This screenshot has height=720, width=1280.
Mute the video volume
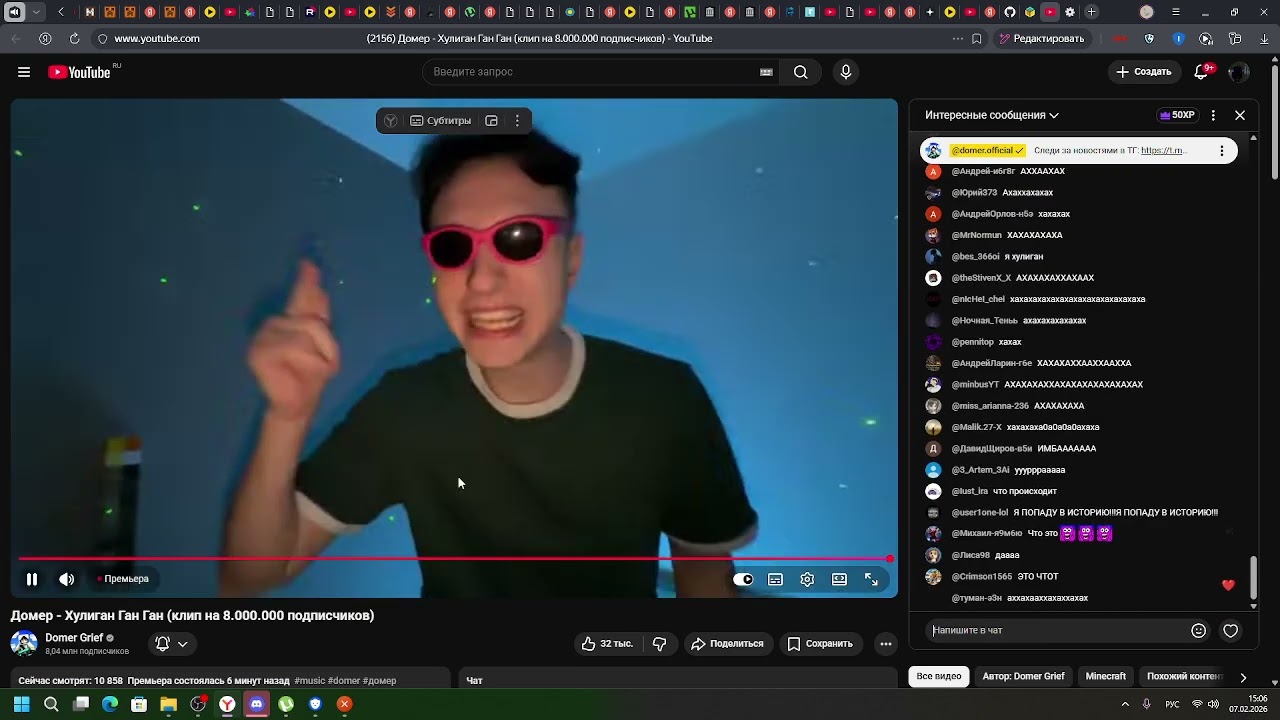point(67,579)
